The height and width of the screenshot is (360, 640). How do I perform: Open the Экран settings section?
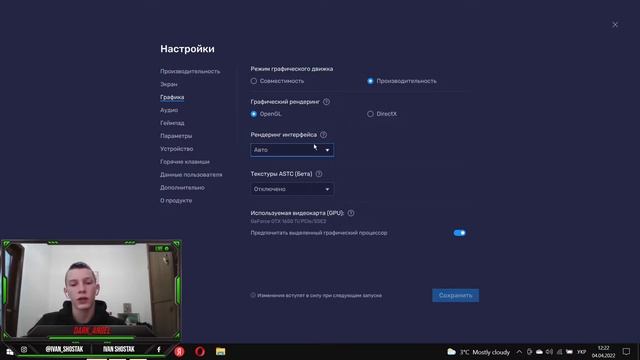click(x=169, y=84)
